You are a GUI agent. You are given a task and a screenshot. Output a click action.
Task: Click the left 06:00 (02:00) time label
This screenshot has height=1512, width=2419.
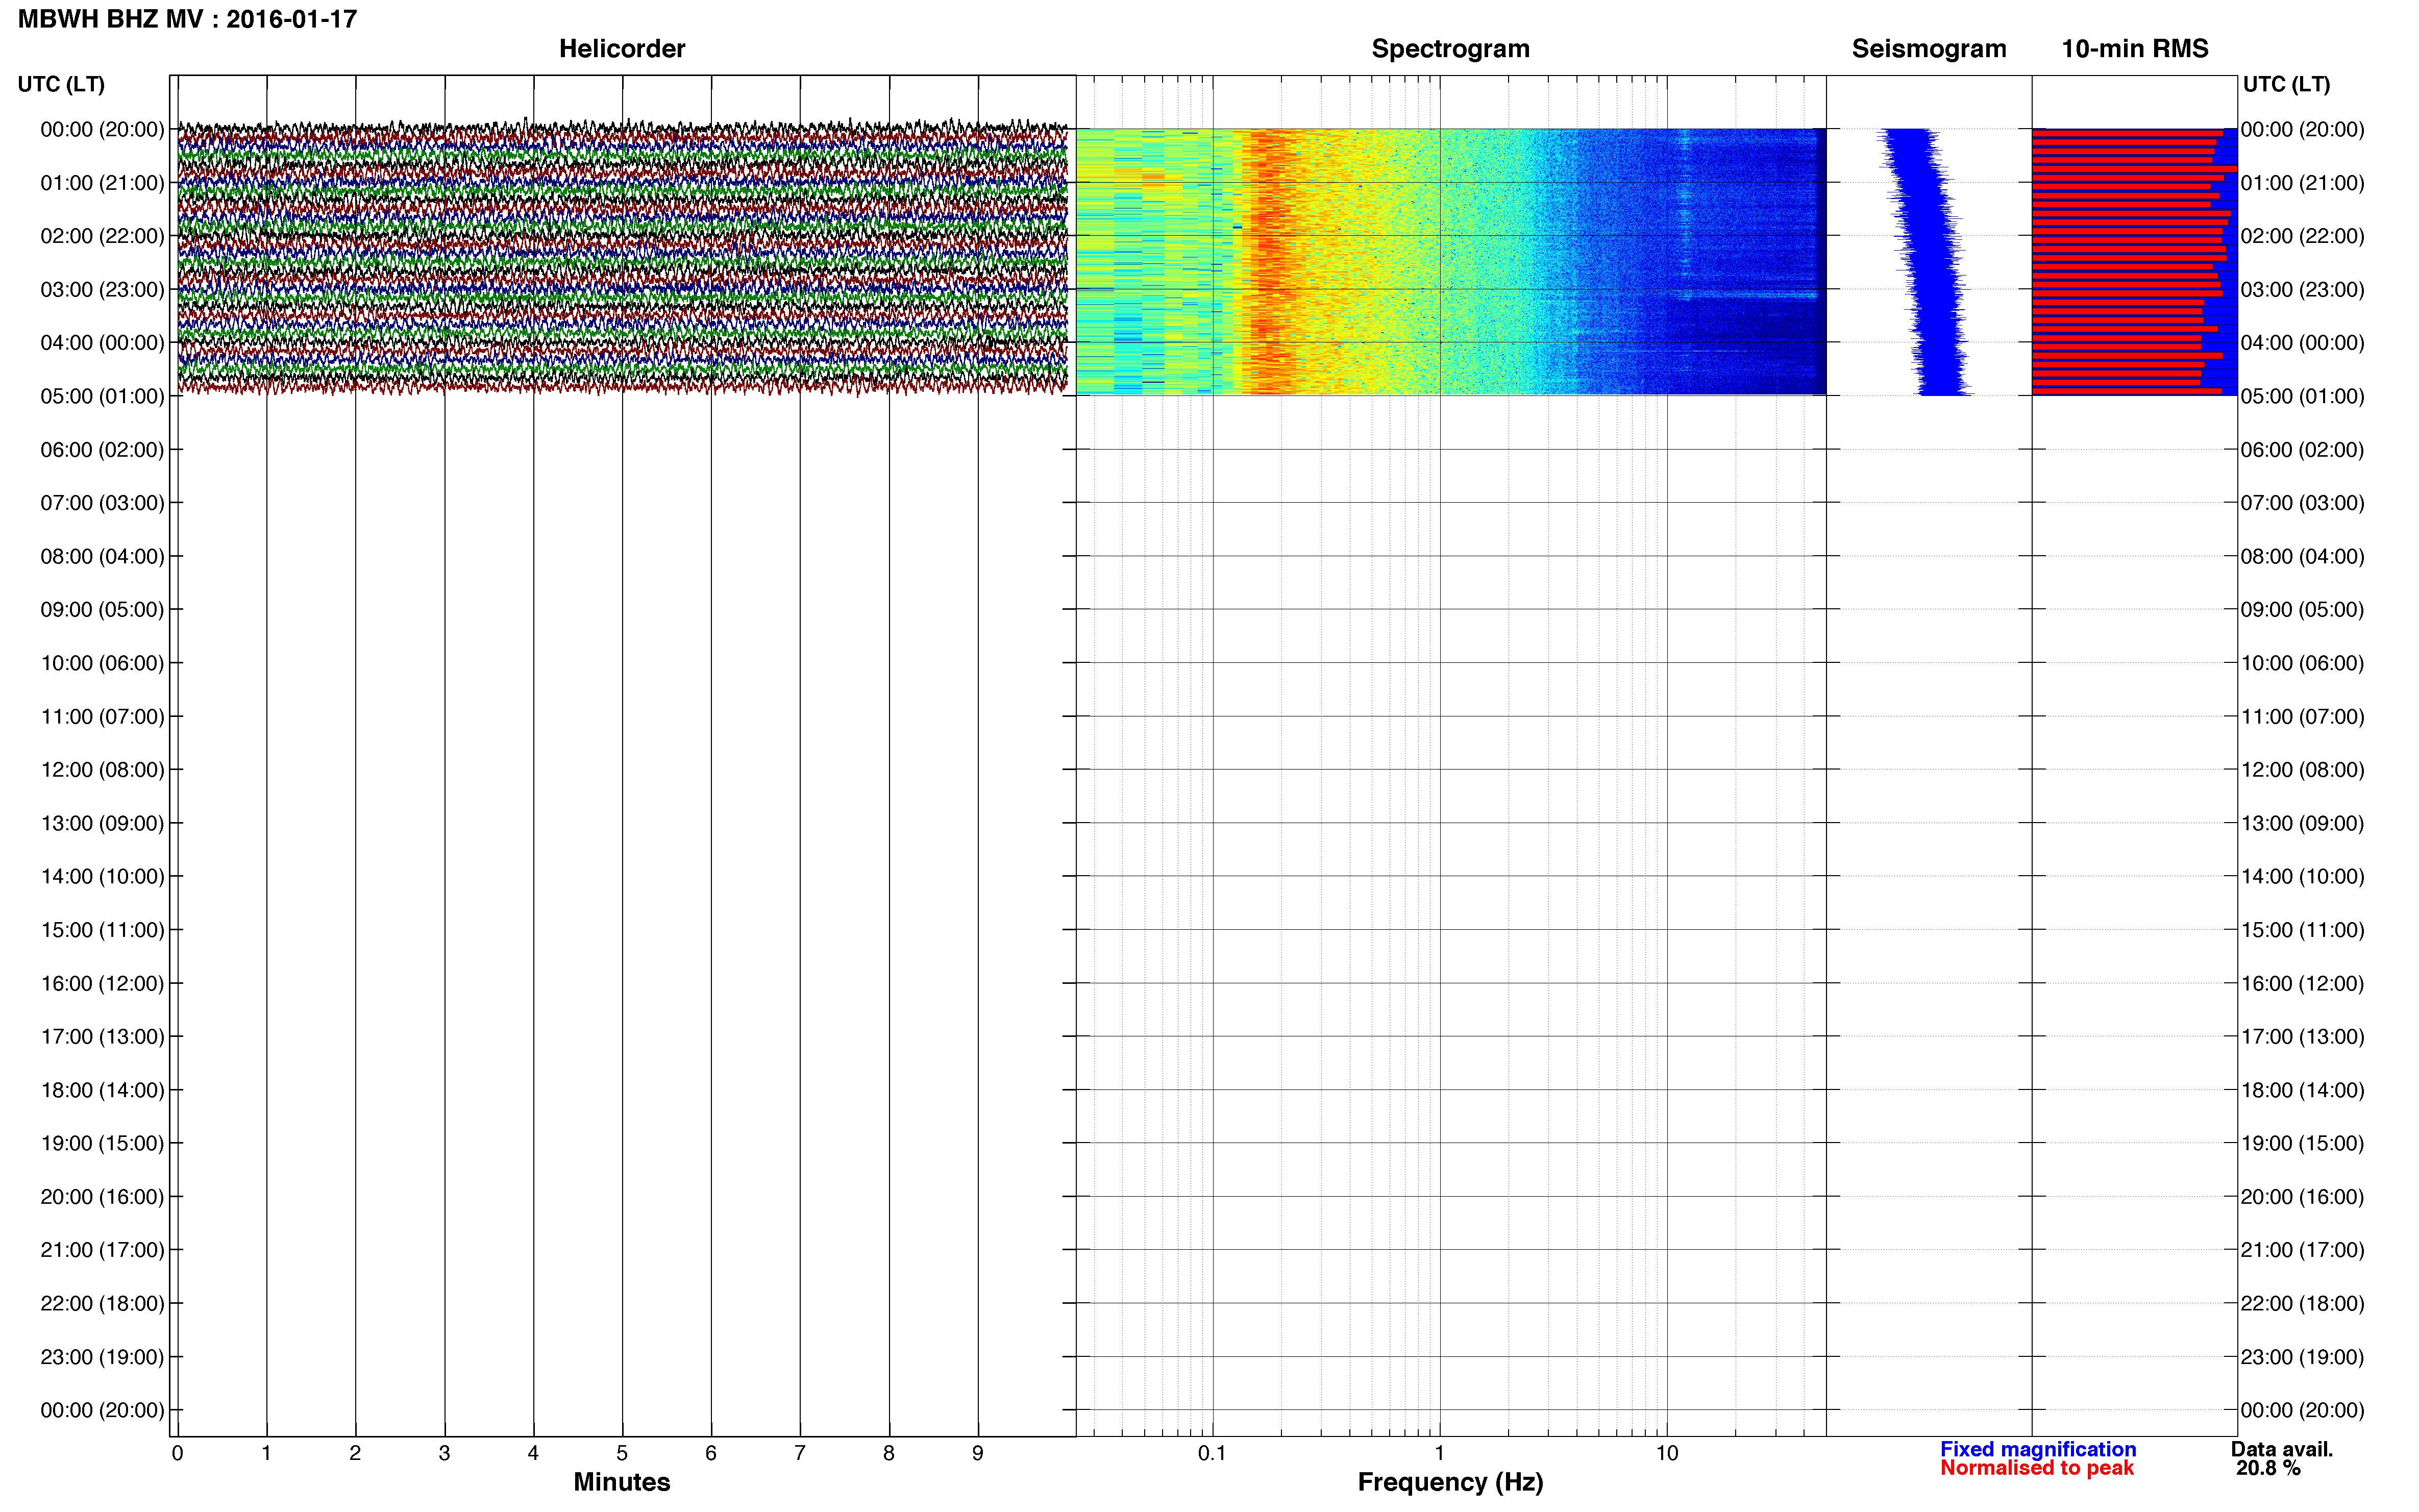click(x=102, y=450)
